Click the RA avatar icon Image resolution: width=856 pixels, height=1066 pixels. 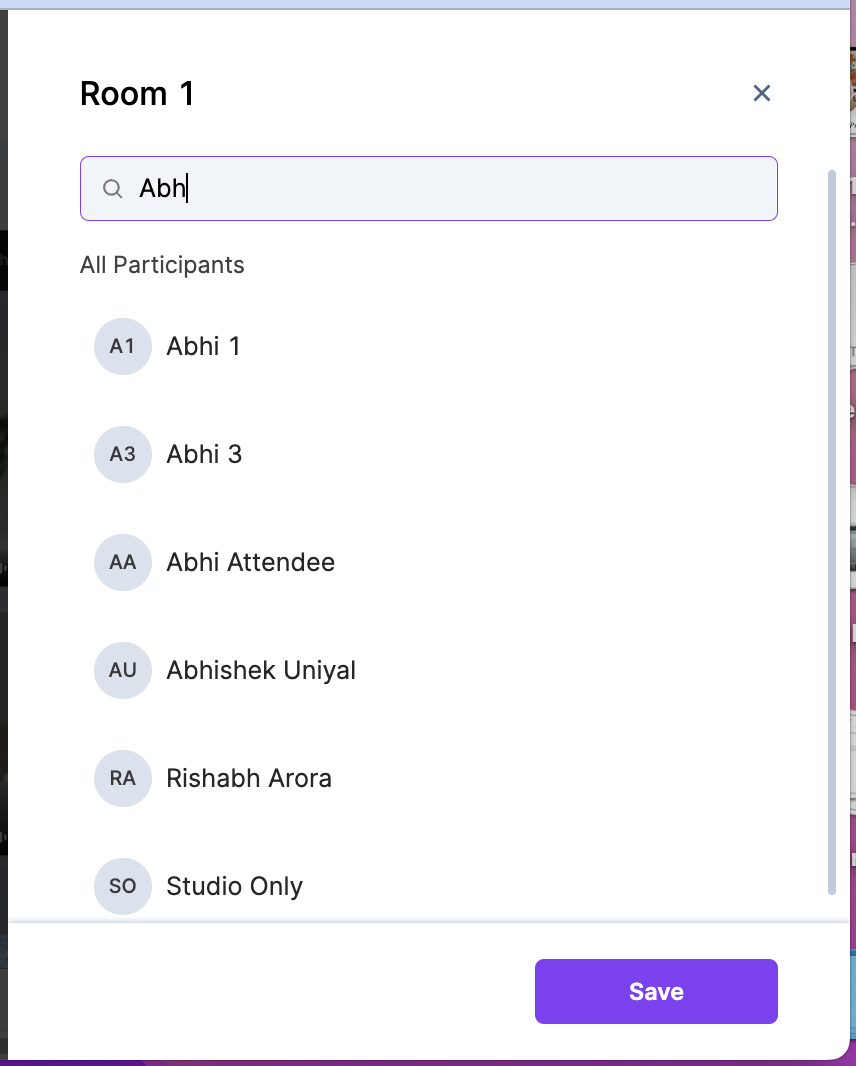tap(123, 779)
